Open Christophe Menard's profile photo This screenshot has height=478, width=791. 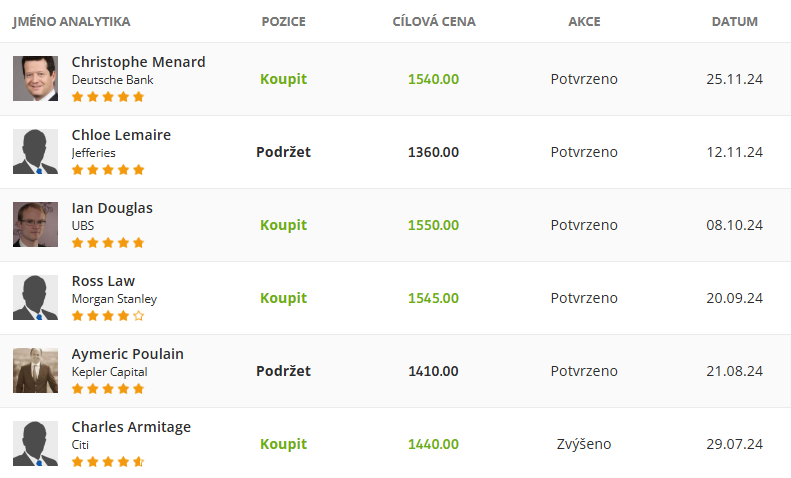click(x=35, y=79)
